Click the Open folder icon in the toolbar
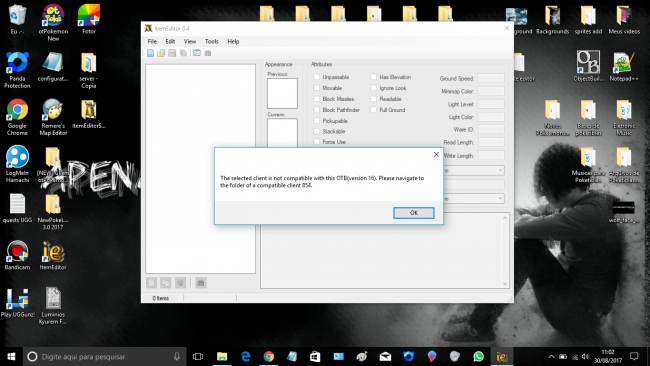Viewport: 650px width, 366px height. tap(161, 53)
